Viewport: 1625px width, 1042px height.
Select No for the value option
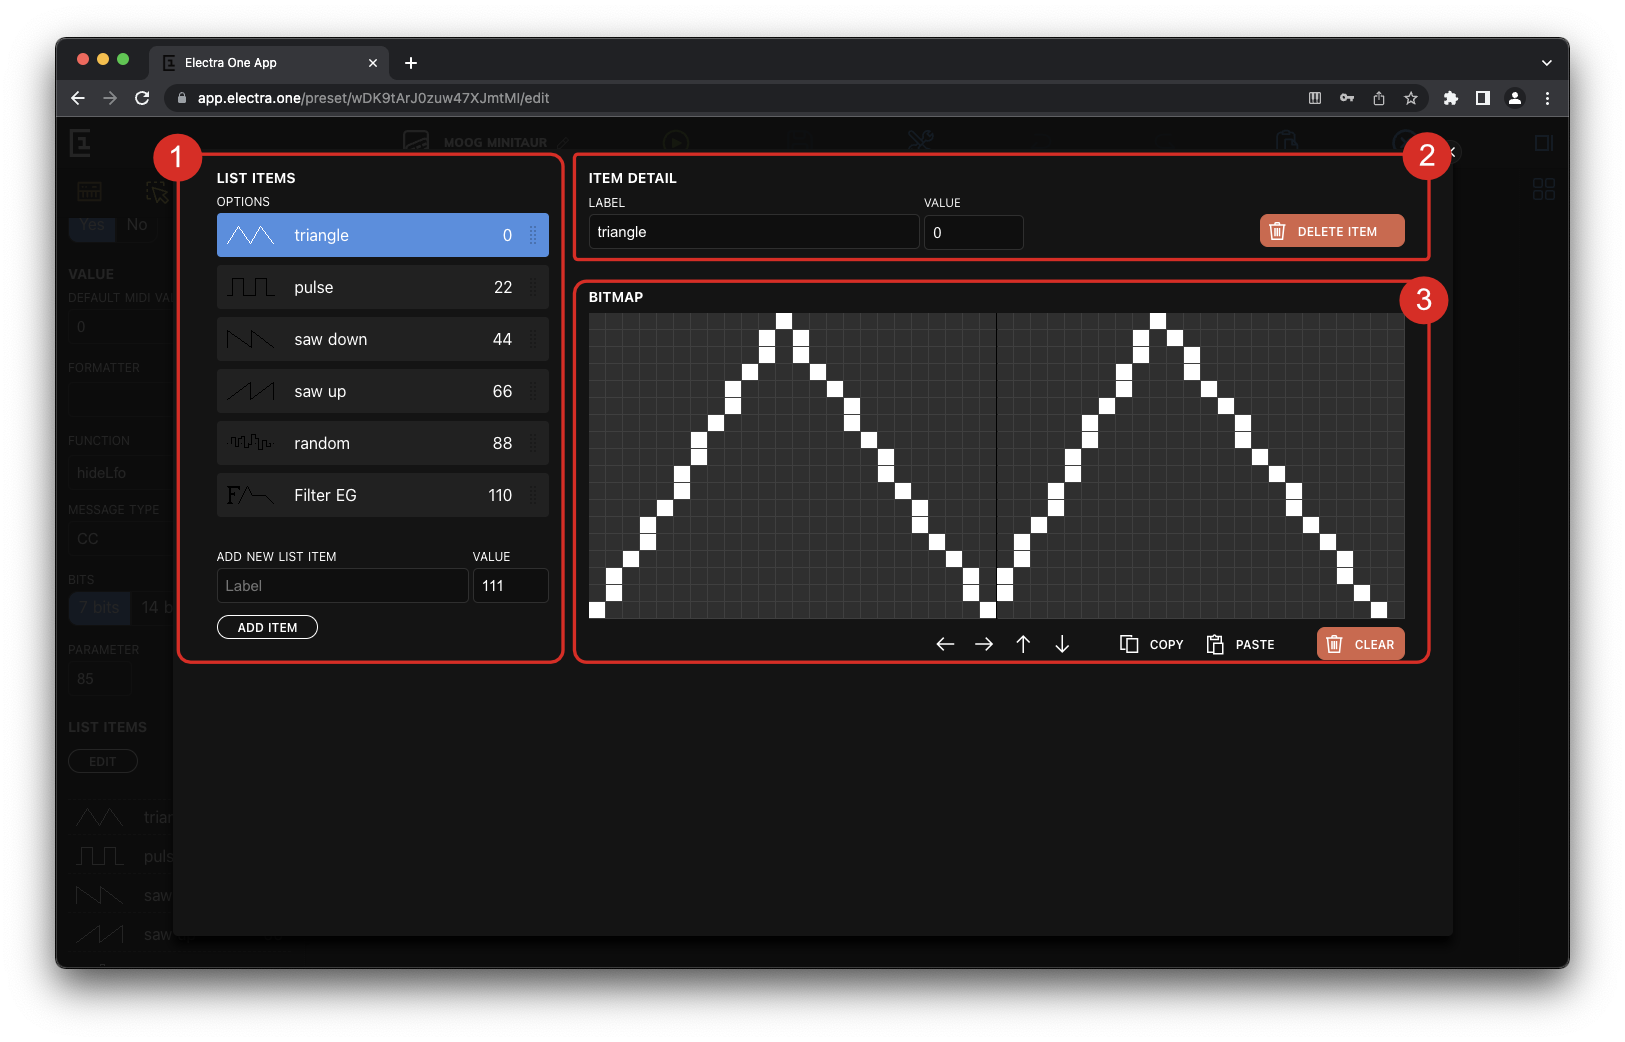136,224
